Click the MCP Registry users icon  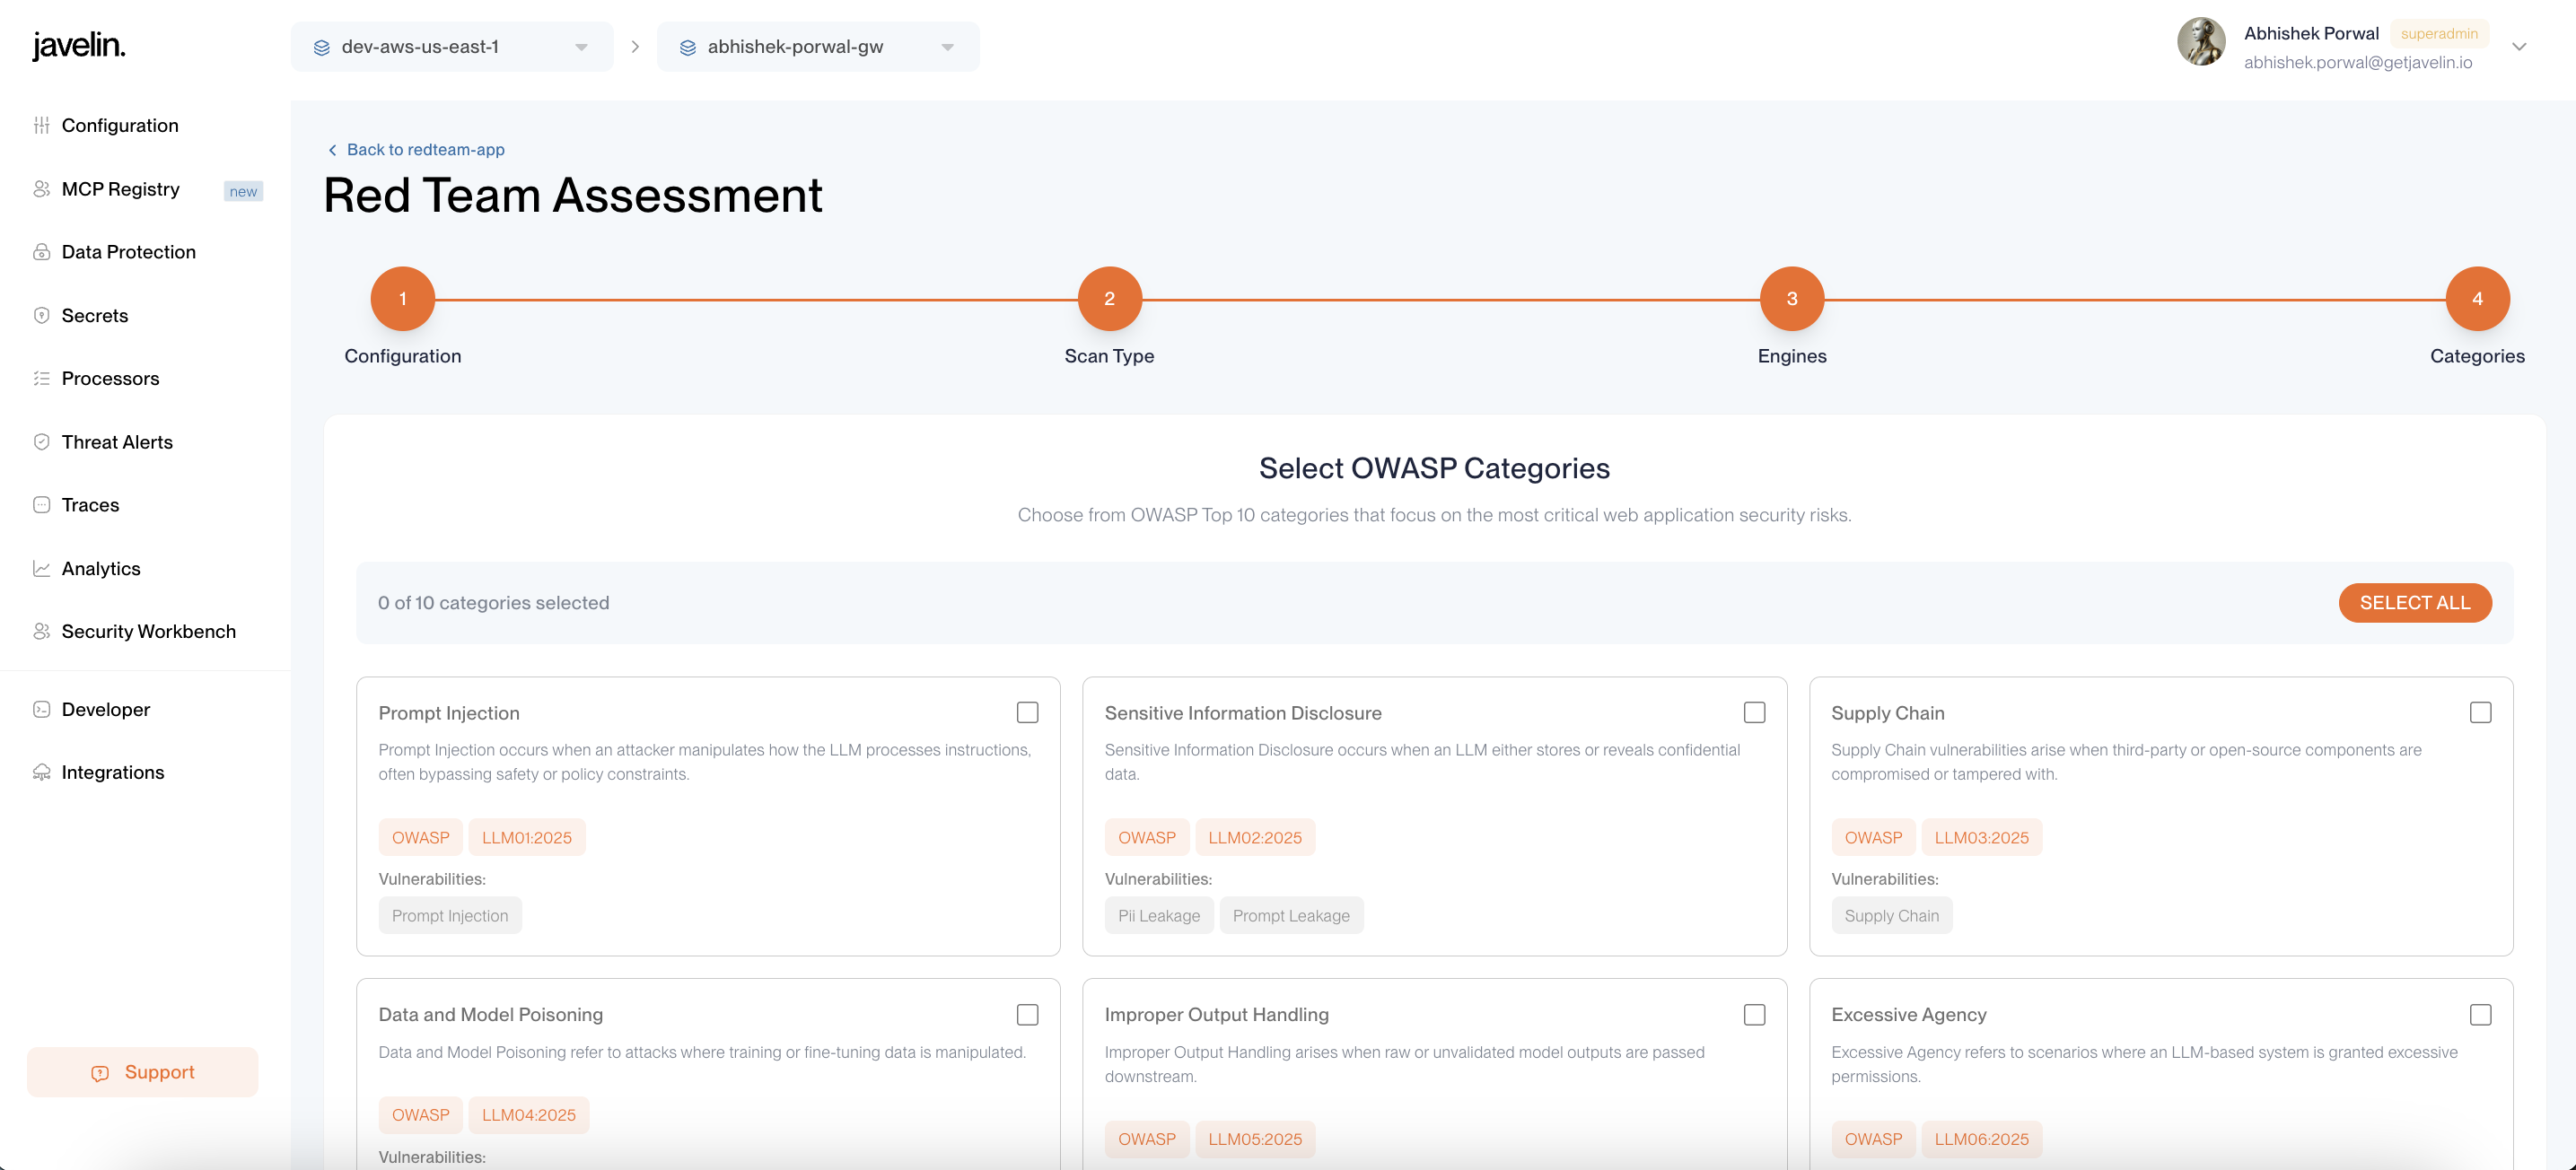[41, 189]
